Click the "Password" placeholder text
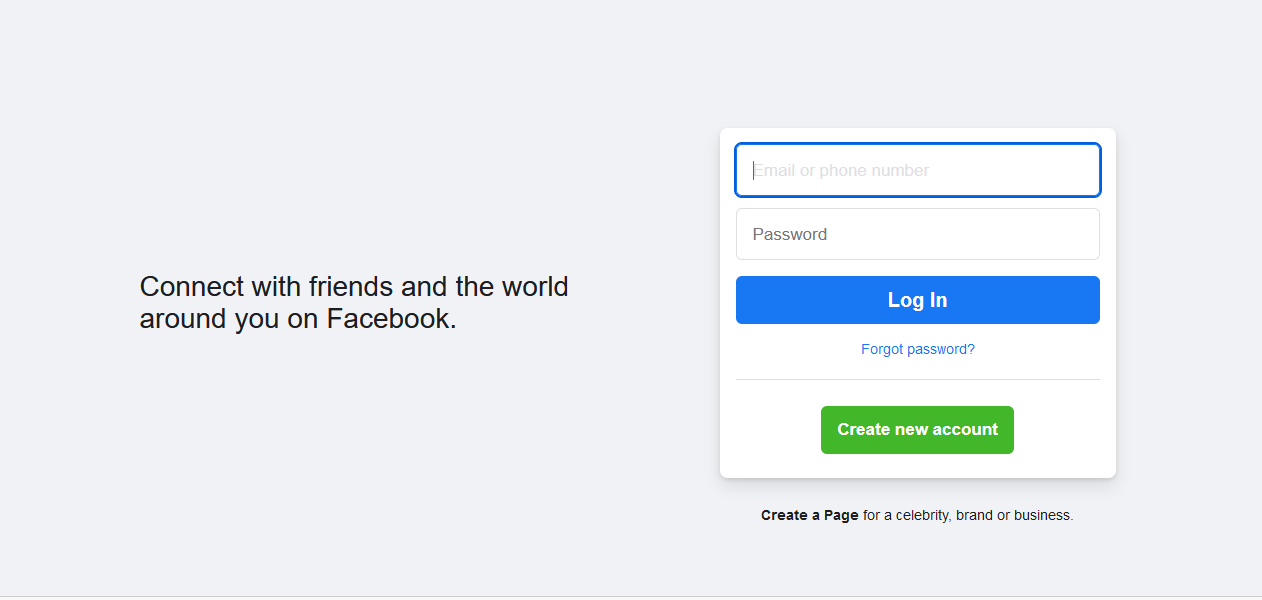This screenshot has height=600, width=1262. (x=790, y=235)
